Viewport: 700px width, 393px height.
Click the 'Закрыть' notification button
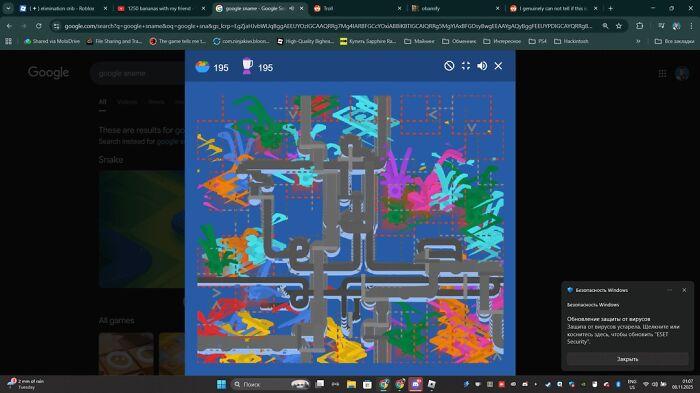tap(627, 359)
